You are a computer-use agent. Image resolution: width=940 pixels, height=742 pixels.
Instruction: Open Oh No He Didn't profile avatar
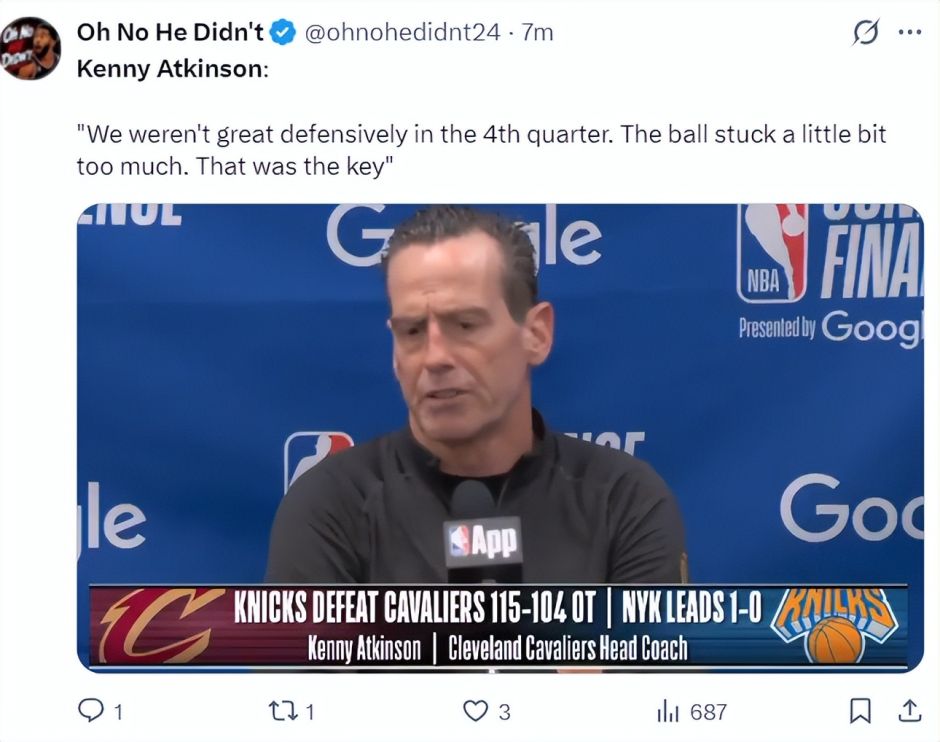31,48
